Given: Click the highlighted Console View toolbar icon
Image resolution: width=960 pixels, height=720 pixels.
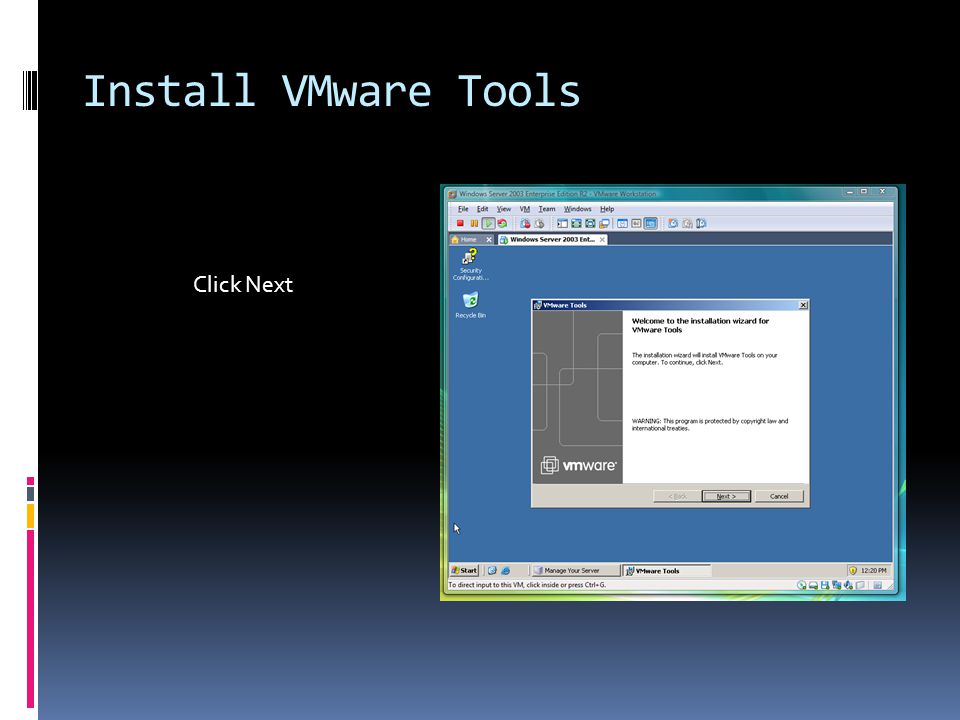Looking at the screenshot, I should [651, 223].
